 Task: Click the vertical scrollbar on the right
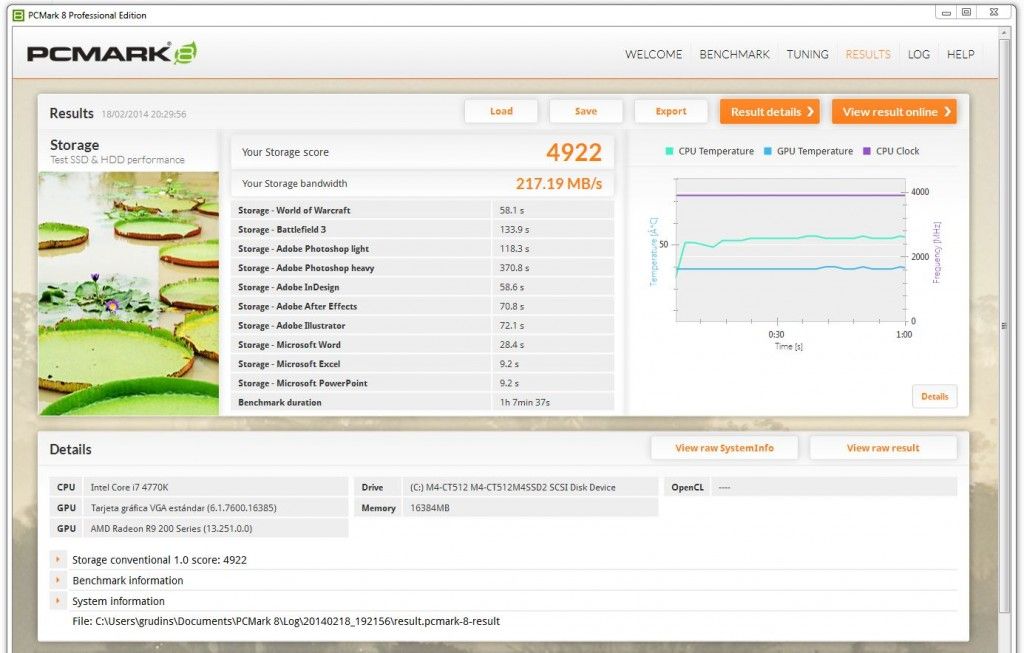(1004, 326)
